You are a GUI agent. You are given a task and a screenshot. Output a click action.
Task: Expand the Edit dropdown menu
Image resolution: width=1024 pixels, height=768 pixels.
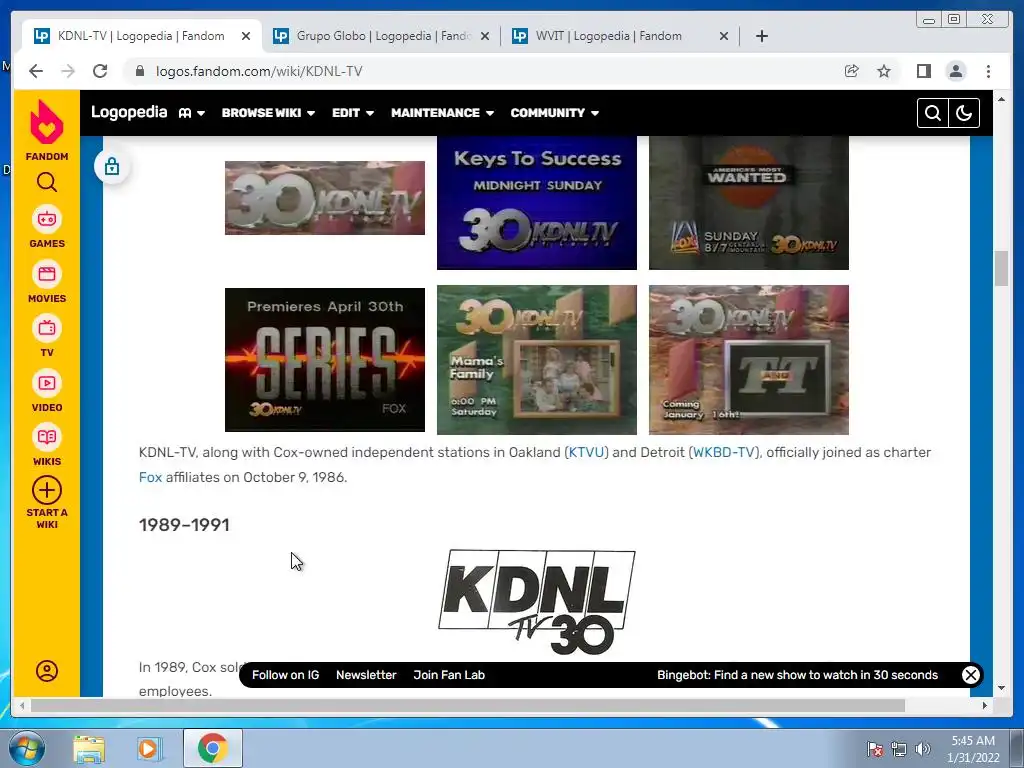(353, 113)
